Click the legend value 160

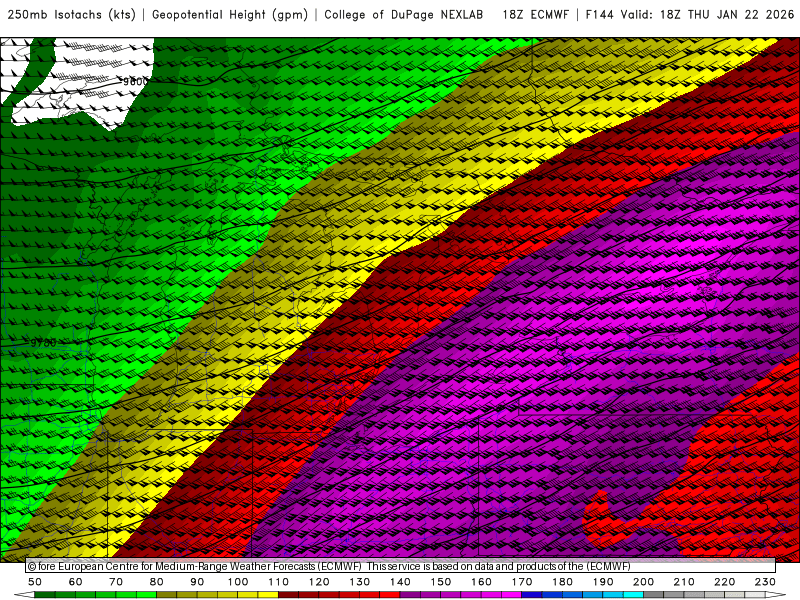click(x=481, y=582)
